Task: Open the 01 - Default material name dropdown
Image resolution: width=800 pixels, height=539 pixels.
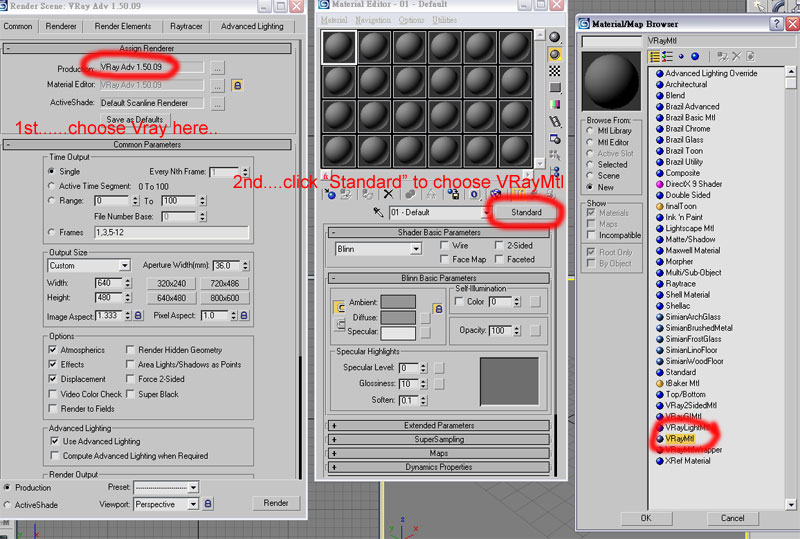Action: pyautogui.click(x=484, y=212)
